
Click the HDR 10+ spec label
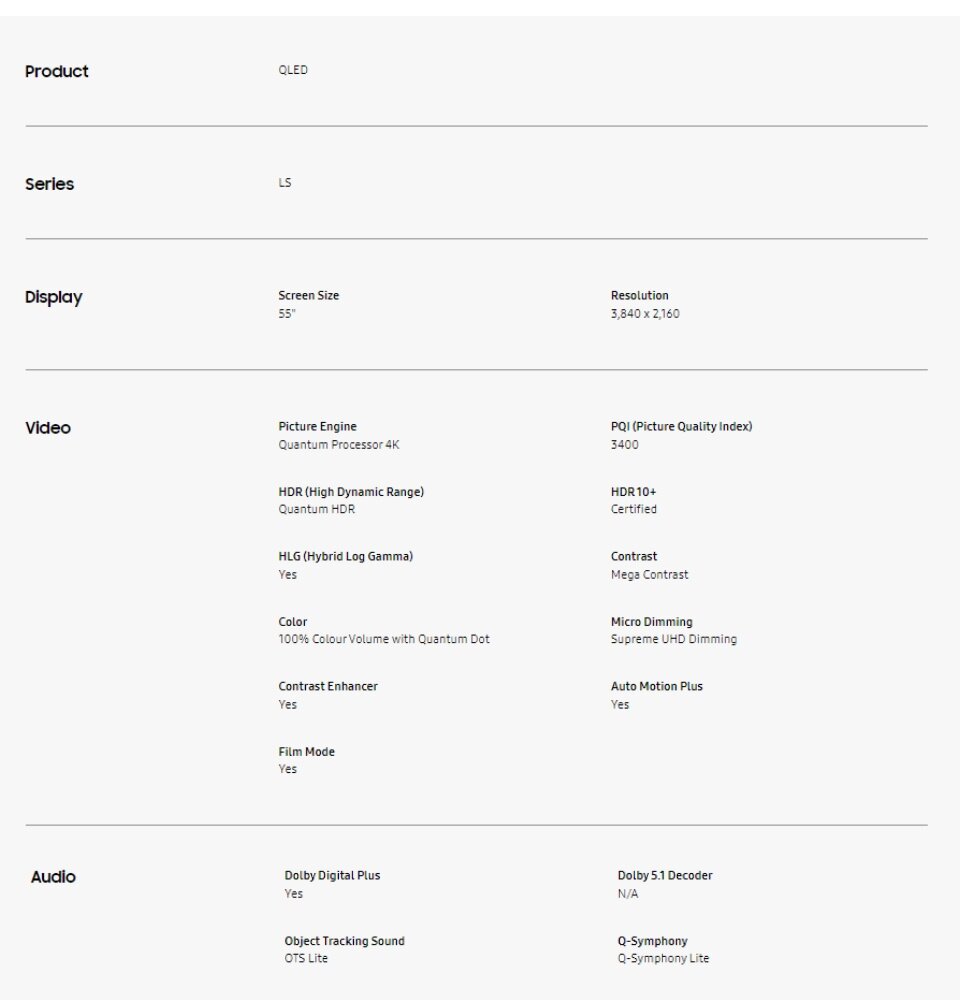(x=633, y=492)
